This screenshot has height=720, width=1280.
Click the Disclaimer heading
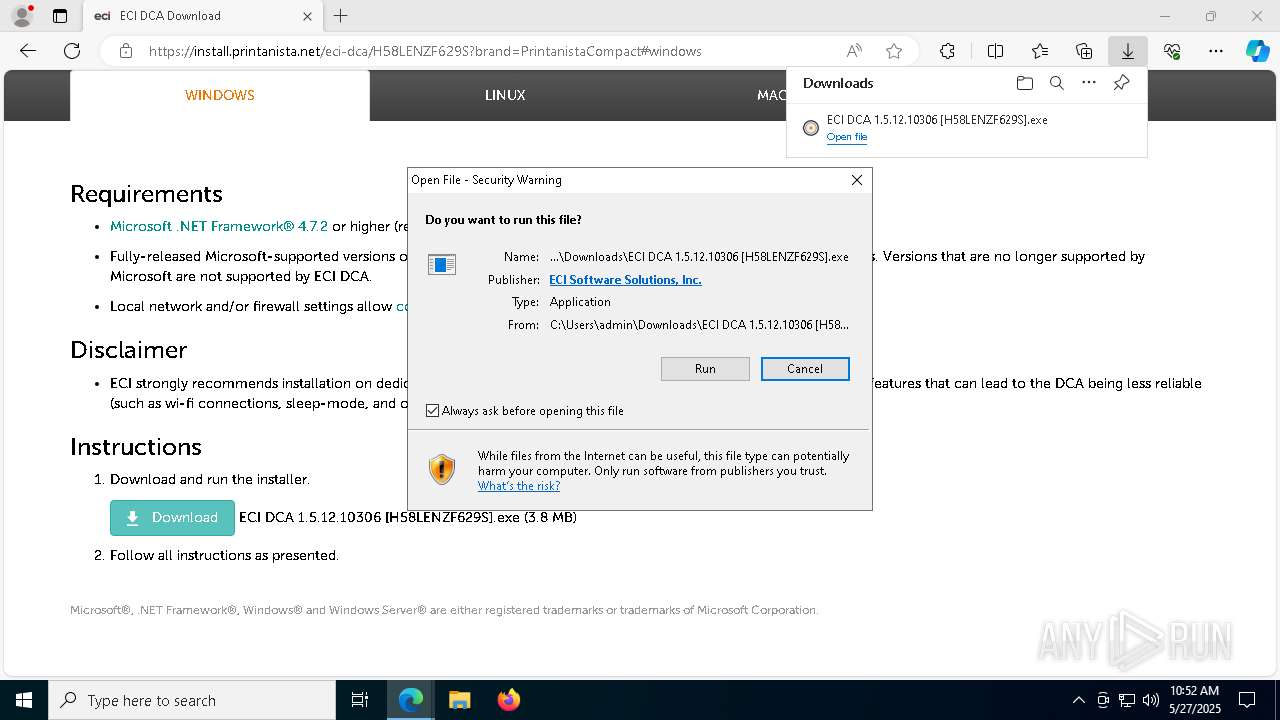point(129,350)
